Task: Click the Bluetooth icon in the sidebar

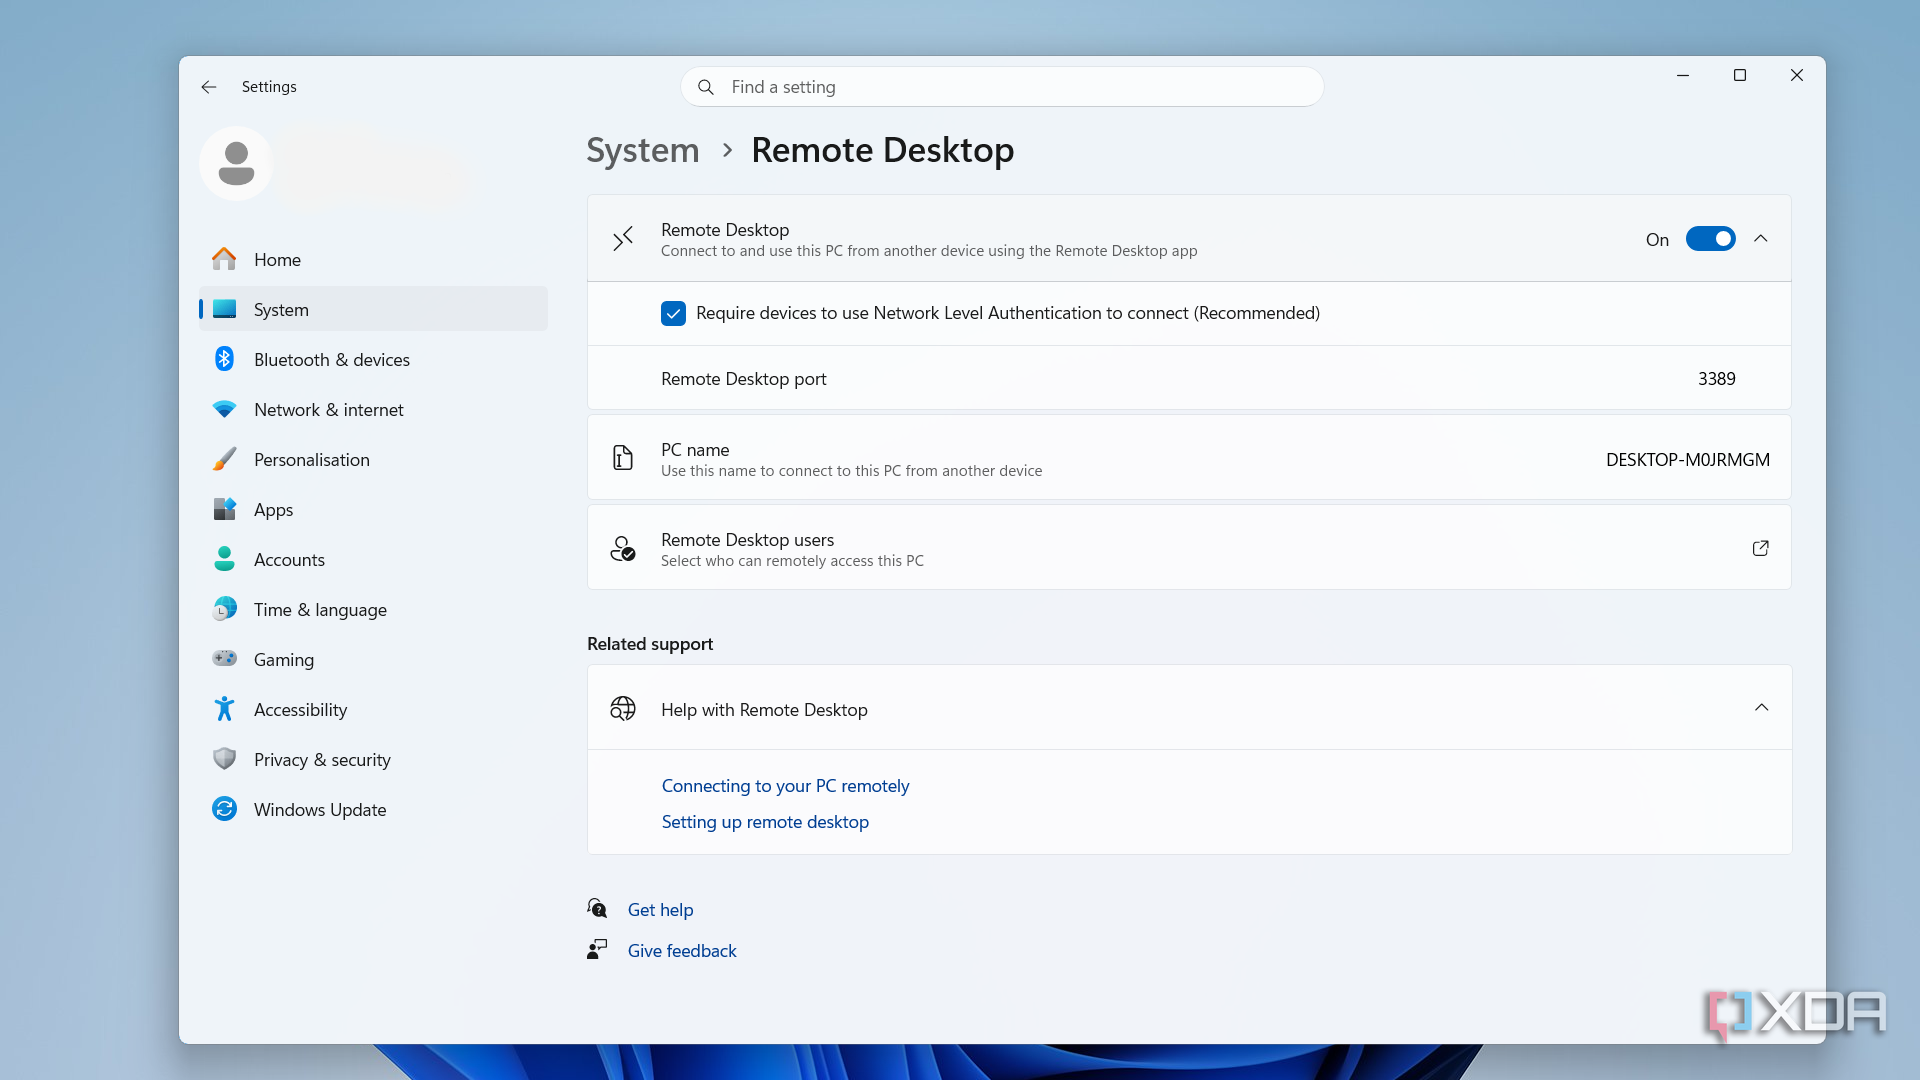Action: pyautogui.click(x=224, y=359)
